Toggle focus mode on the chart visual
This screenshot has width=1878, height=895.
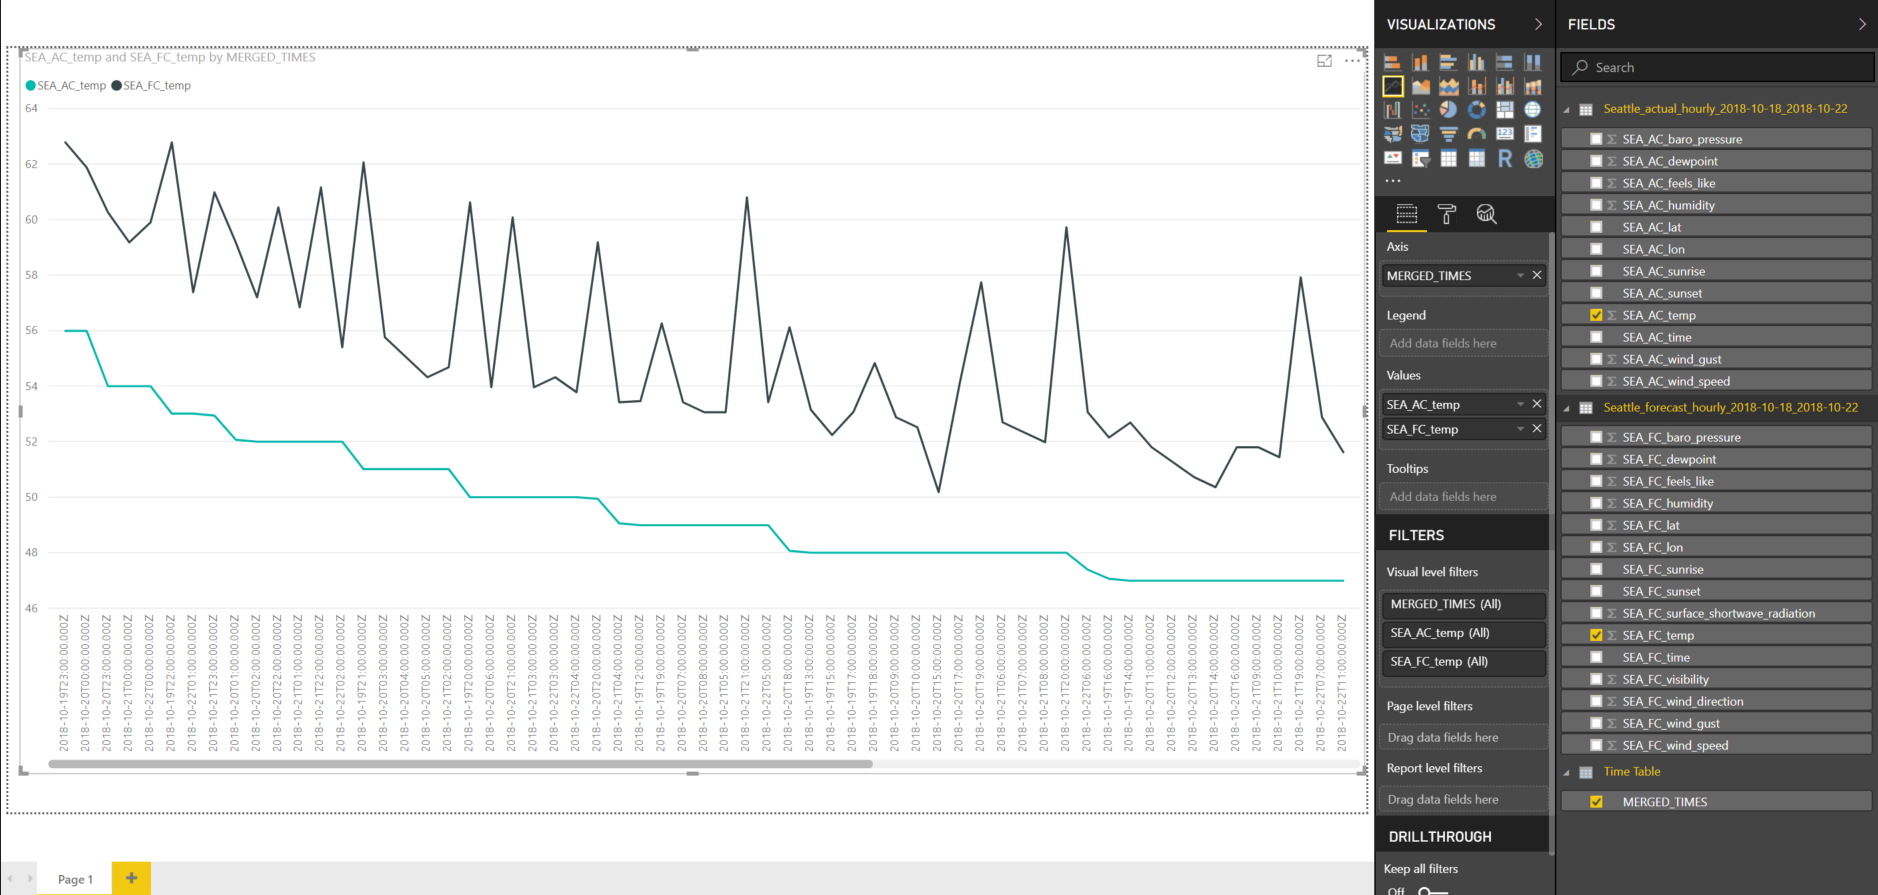1324,61
